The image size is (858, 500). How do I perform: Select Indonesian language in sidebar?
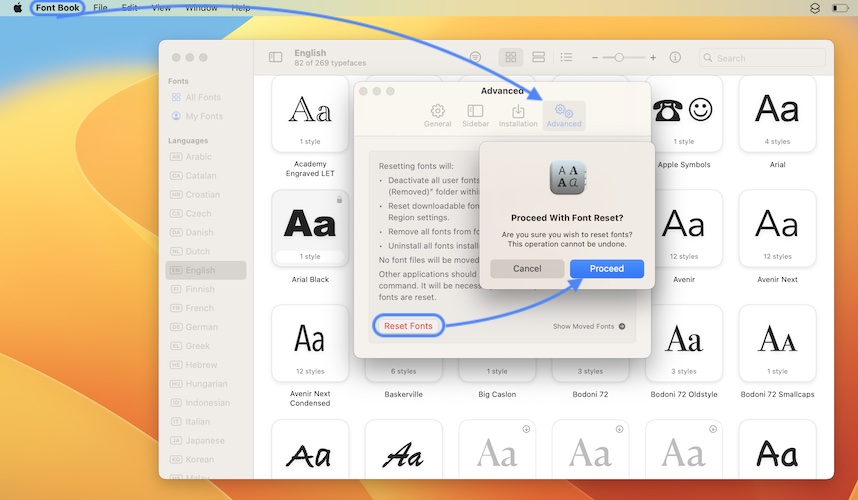[206, 403]
